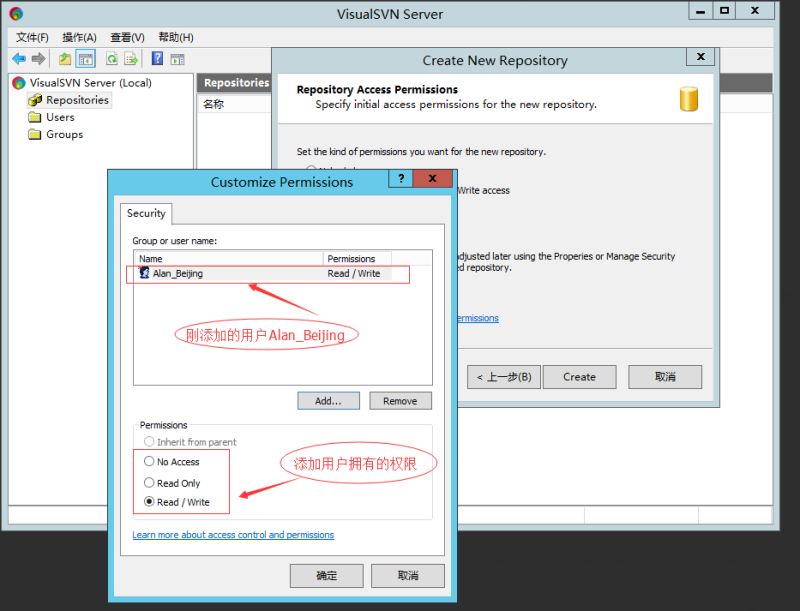The height and width of the screenshot is (611, 800).
Task: Click the VisualSVN logo in the title bar
Action: 16,14
